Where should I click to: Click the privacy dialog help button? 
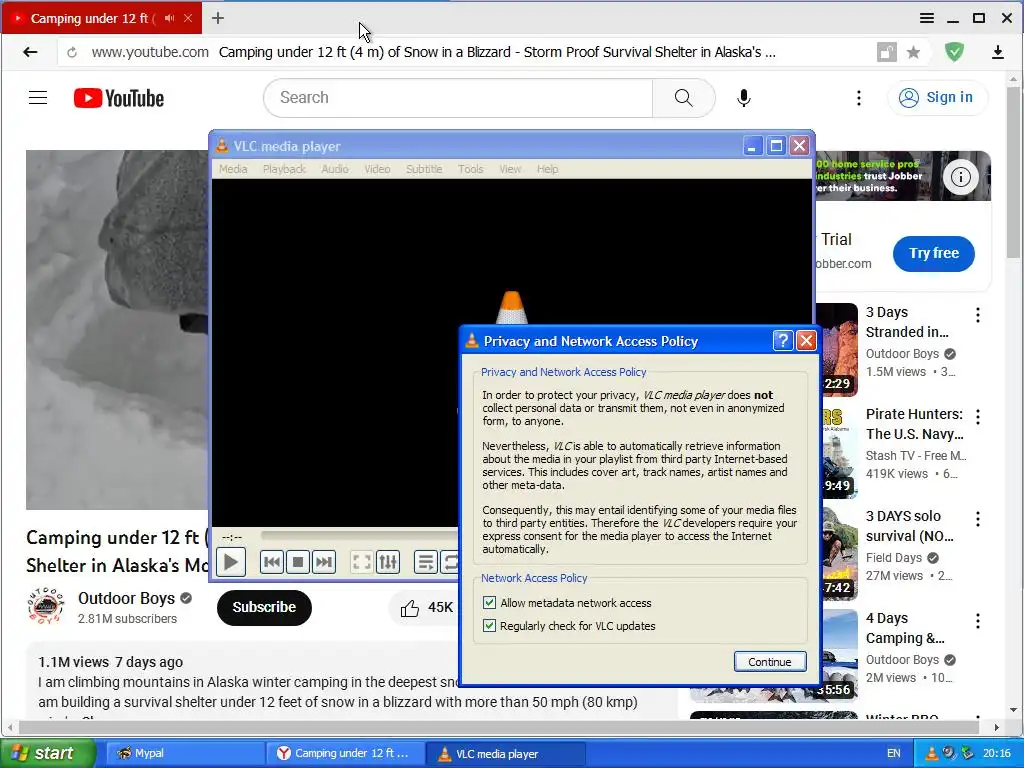[x=782, y=340]
